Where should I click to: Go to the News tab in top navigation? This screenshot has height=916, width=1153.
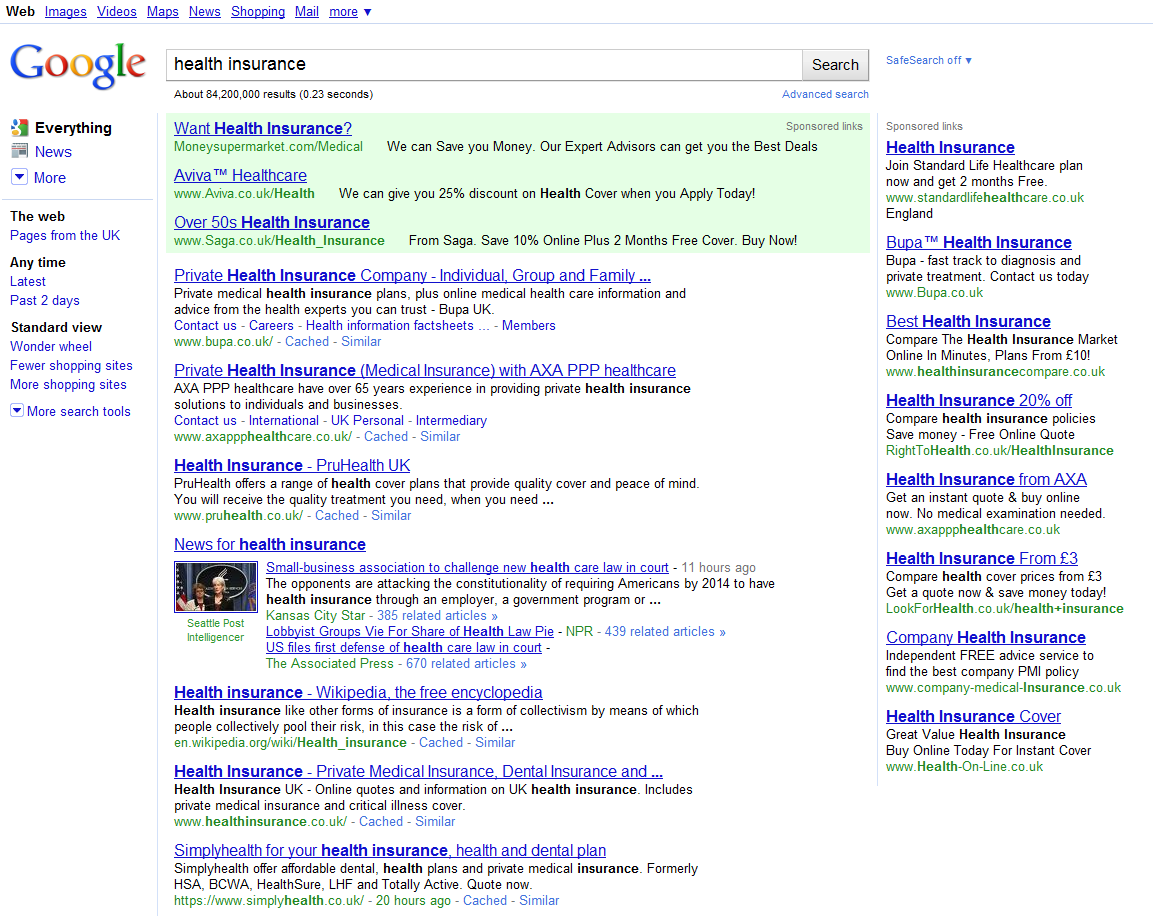[x=204, y=12]
